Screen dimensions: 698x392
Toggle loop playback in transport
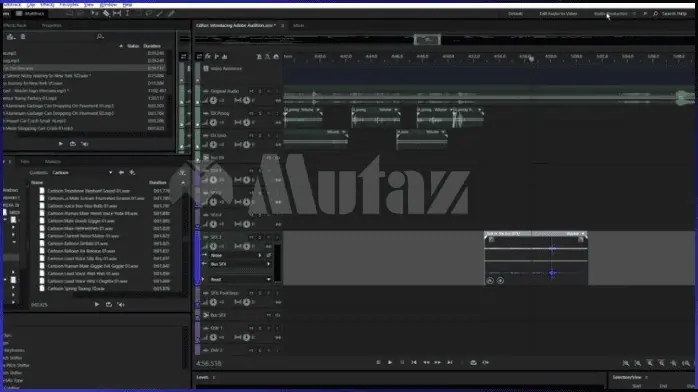(x=473, y=363)
